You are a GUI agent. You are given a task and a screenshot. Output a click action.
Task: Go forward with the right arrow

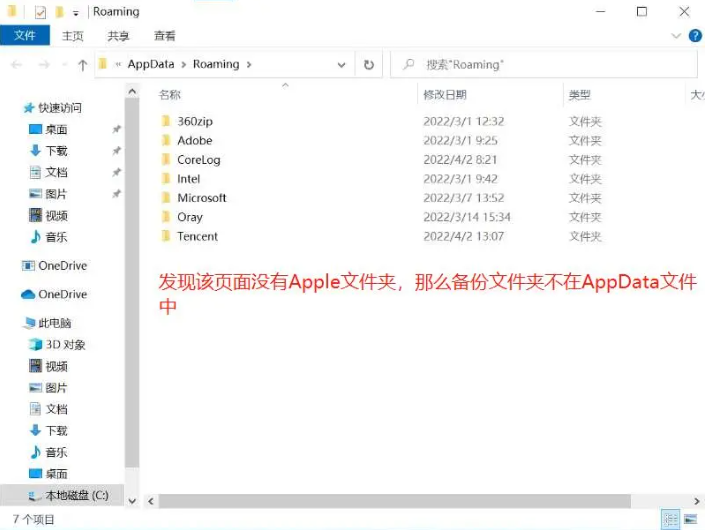coord(44,65)
